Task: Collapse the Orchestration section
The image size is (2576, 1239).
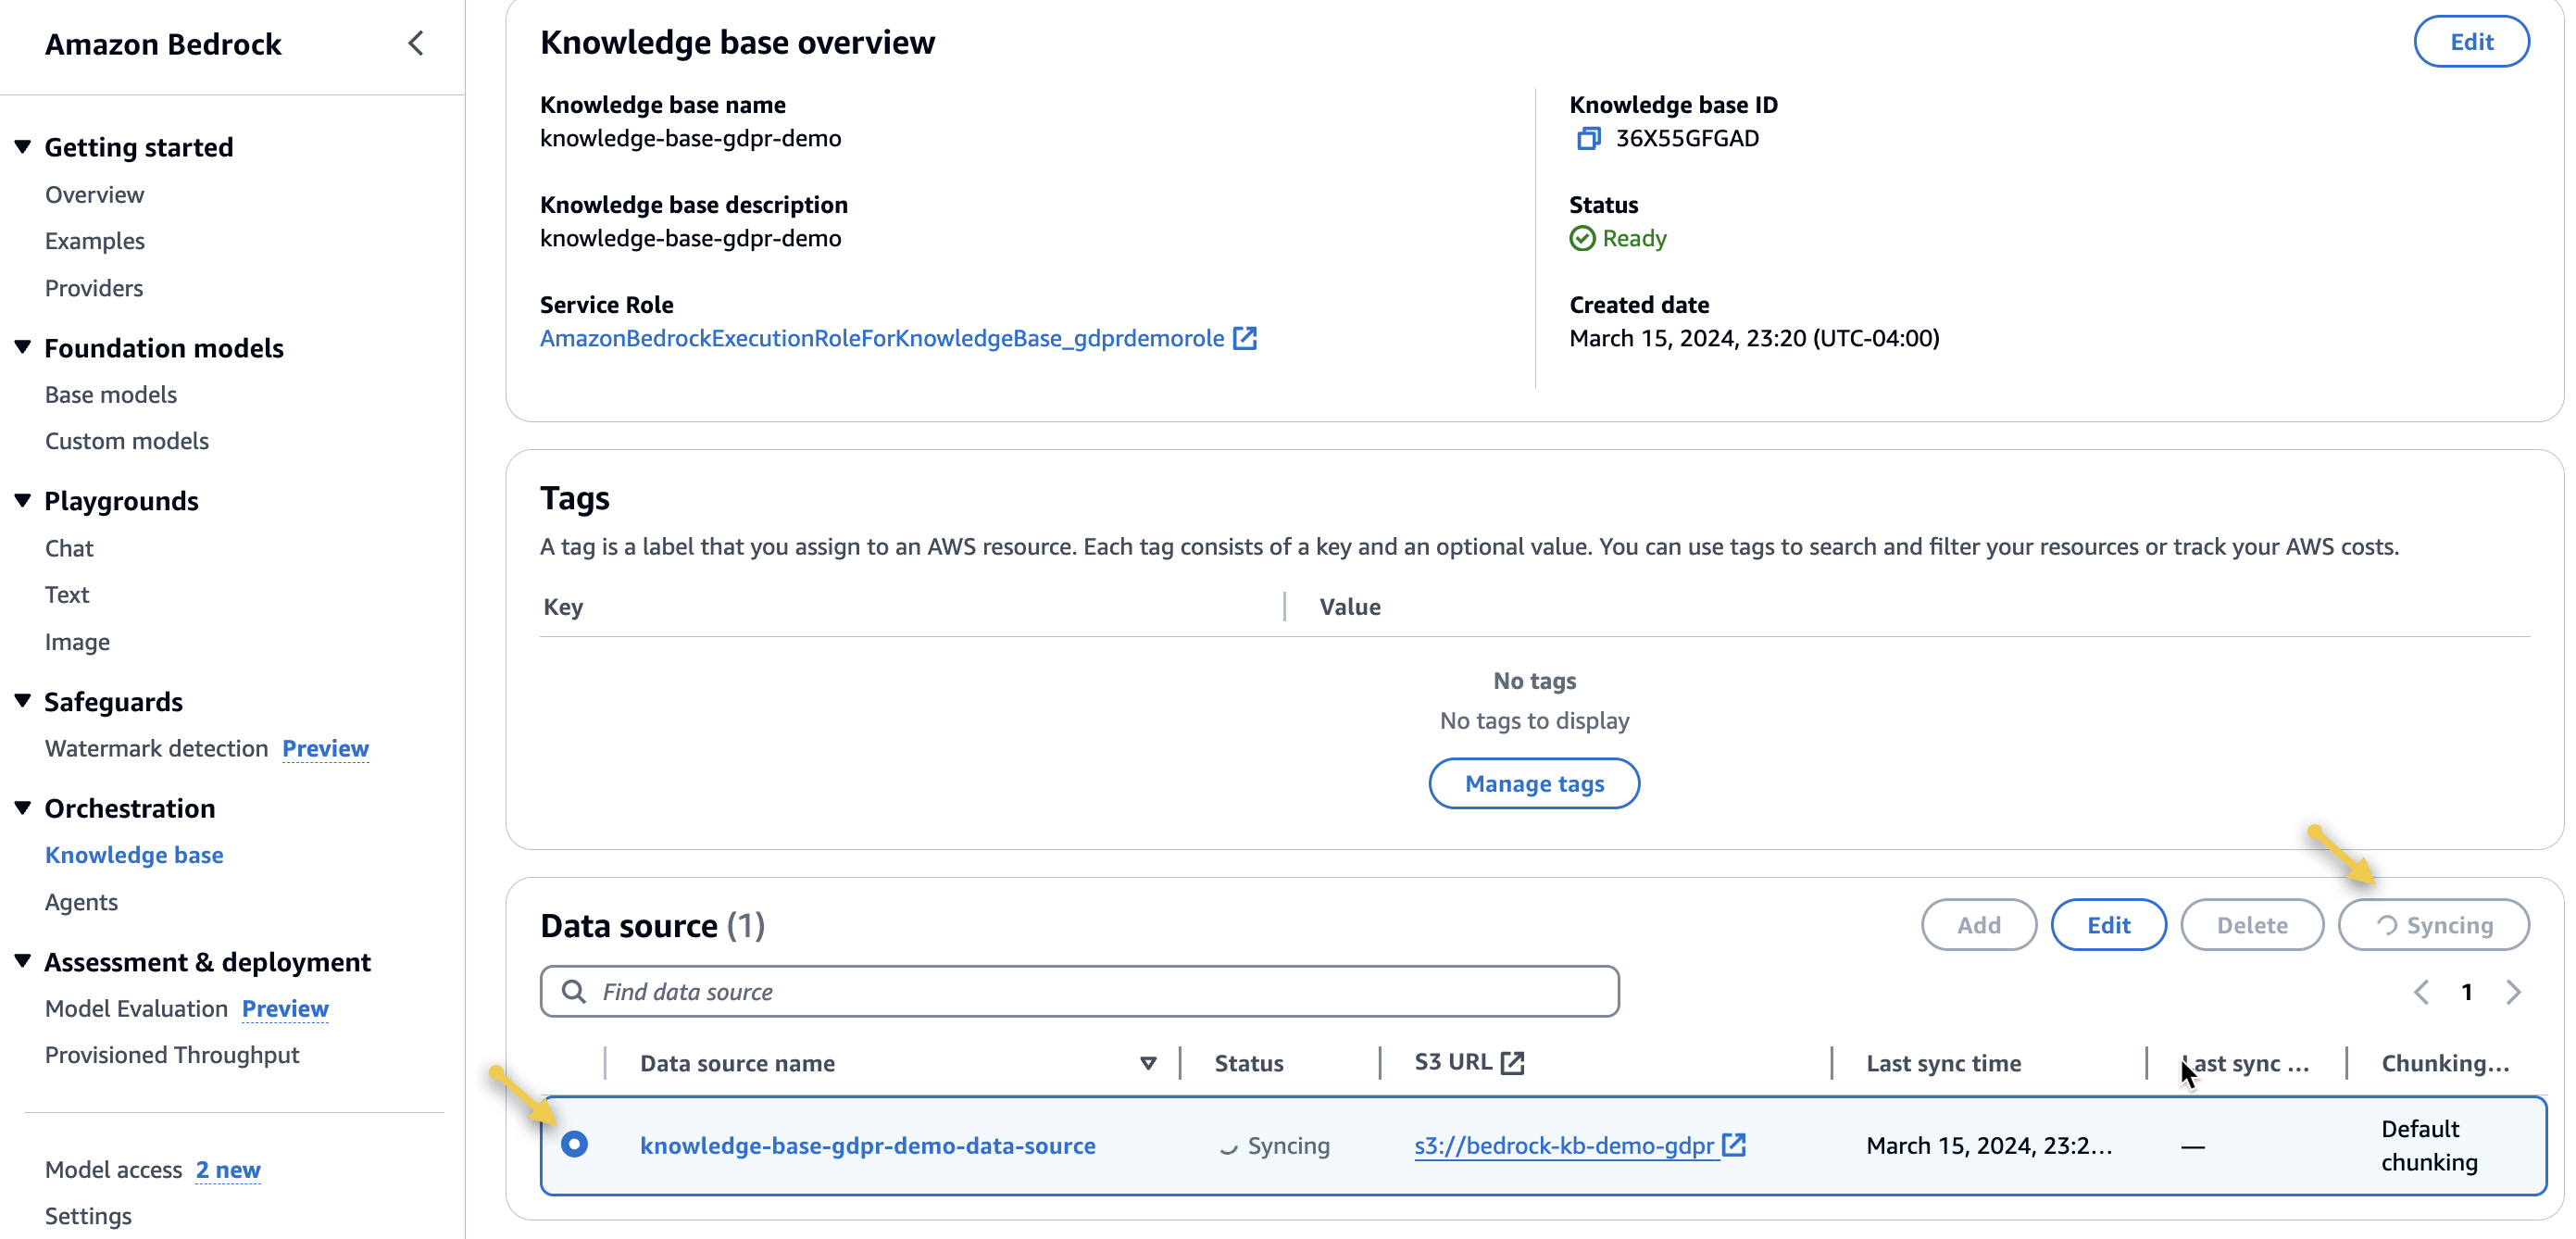Action: (23, 807)
